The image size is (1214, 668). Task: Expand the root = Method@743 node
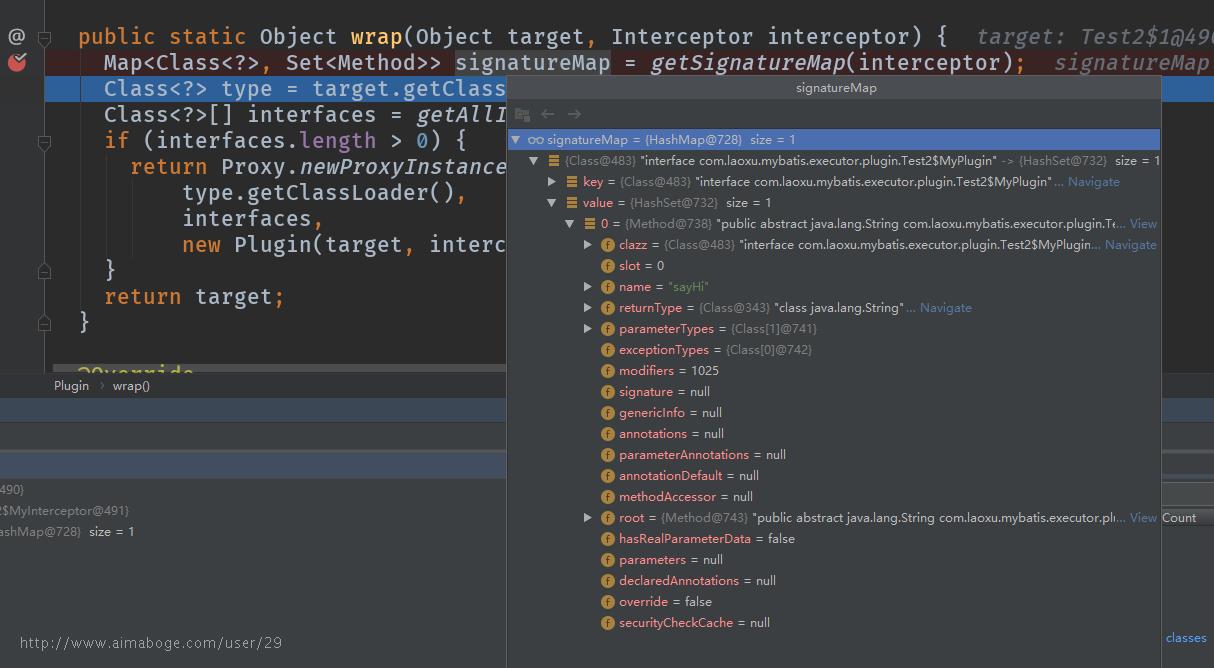588,518
